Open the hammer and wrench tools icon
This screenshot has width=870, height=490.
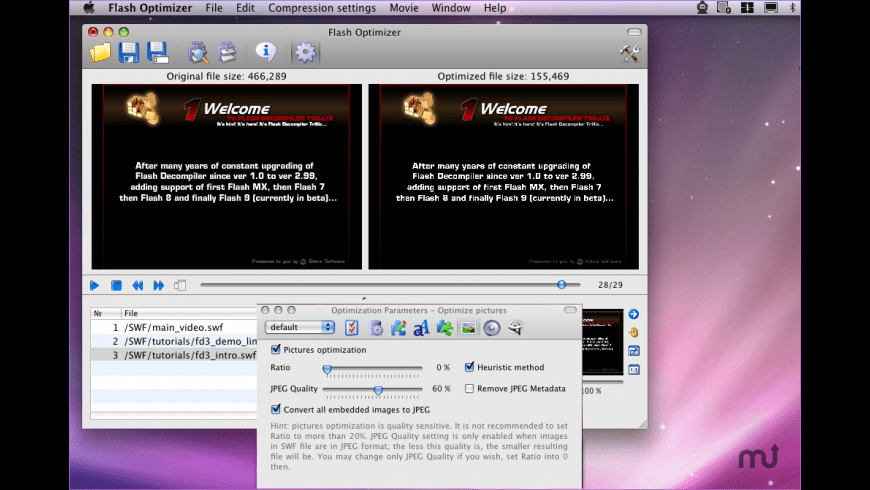tap(629, 53)
